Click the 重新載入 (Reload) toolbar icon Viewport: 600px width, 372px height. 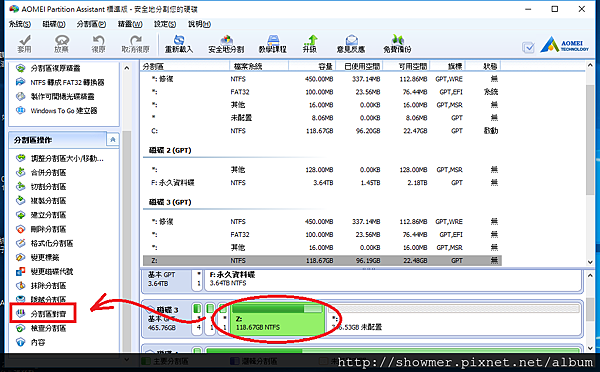(179, 44)
